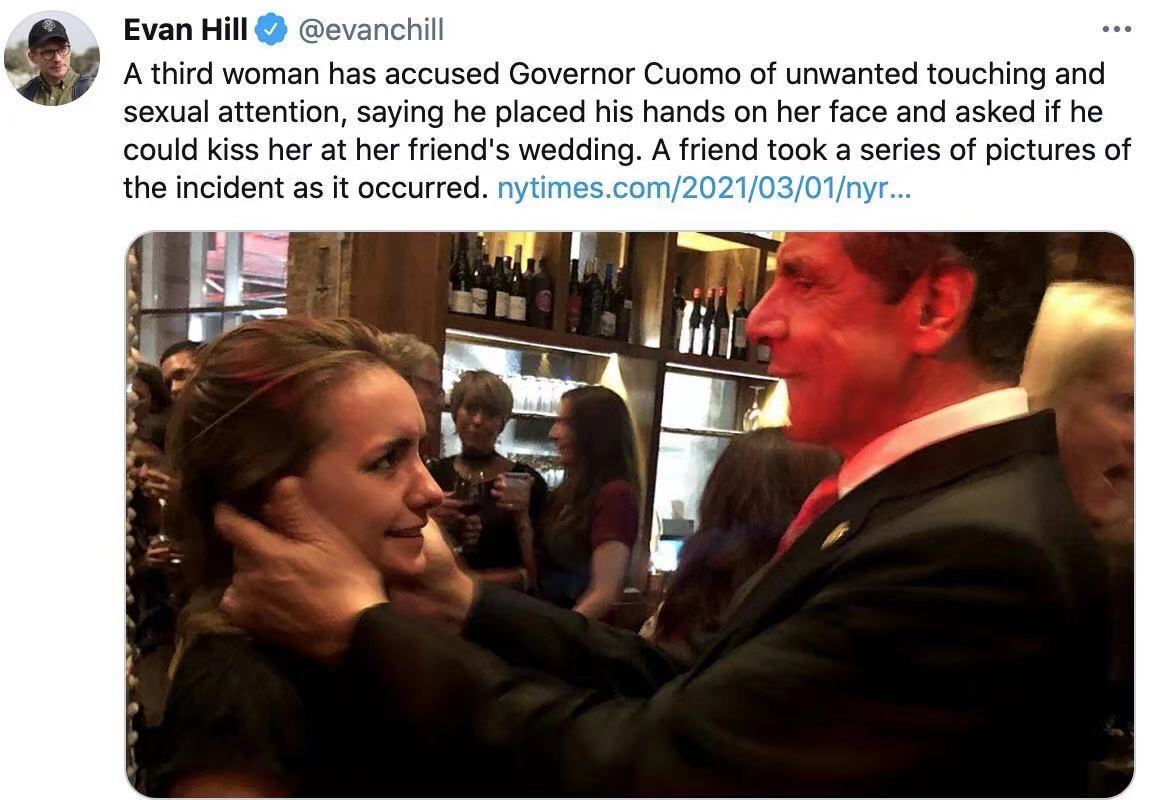Follow the nytimes.com/2021/03/01 article link
Image resolution: width=1162 pixels, height=800 pixels.
click(703, 188)
